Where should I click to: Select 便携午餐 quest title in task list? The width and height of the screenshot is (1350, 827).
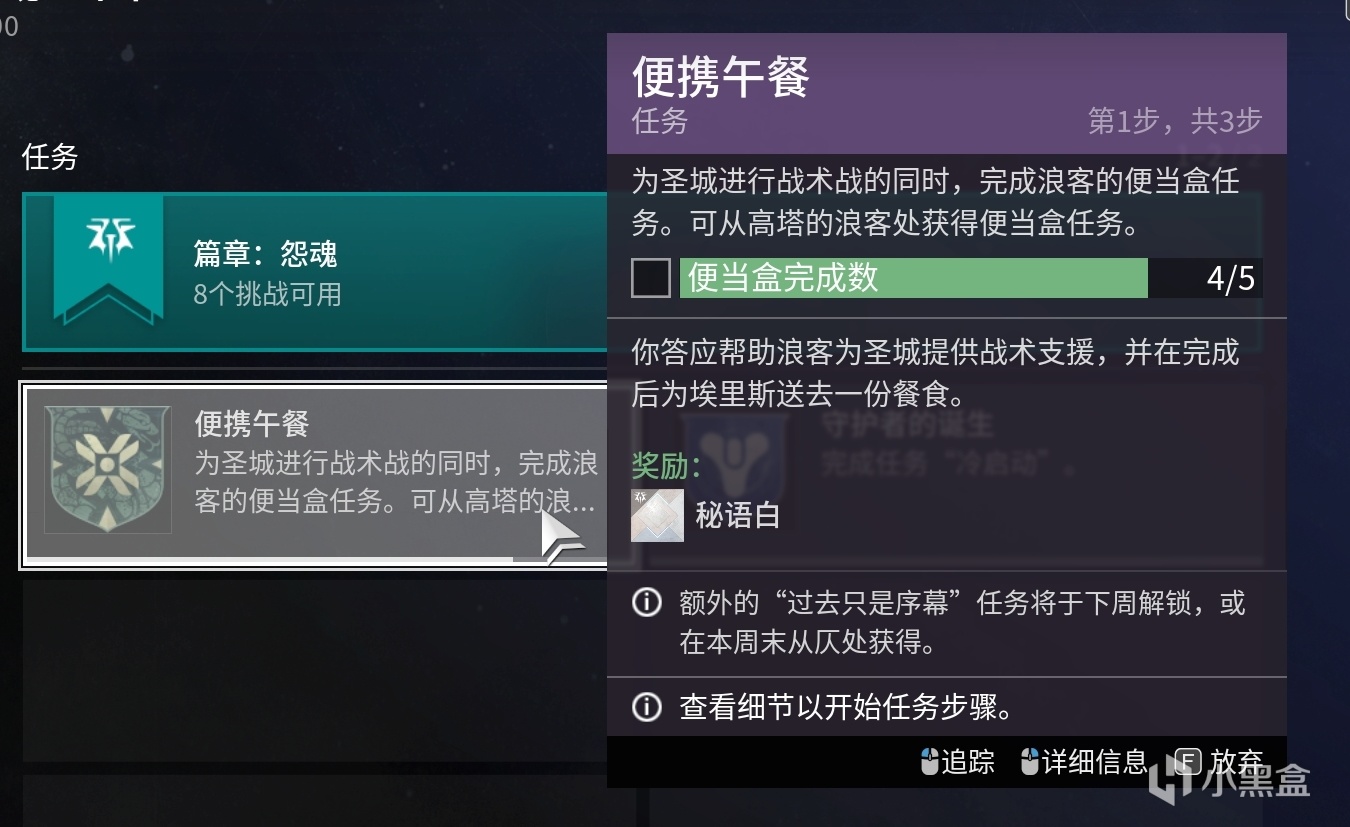click(x=251, y=424)
